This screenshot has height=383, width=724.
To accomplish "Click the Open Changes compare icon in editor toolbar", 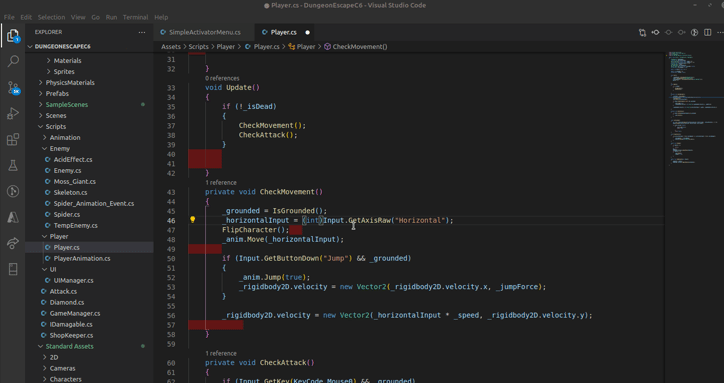I will pos(642,32).
